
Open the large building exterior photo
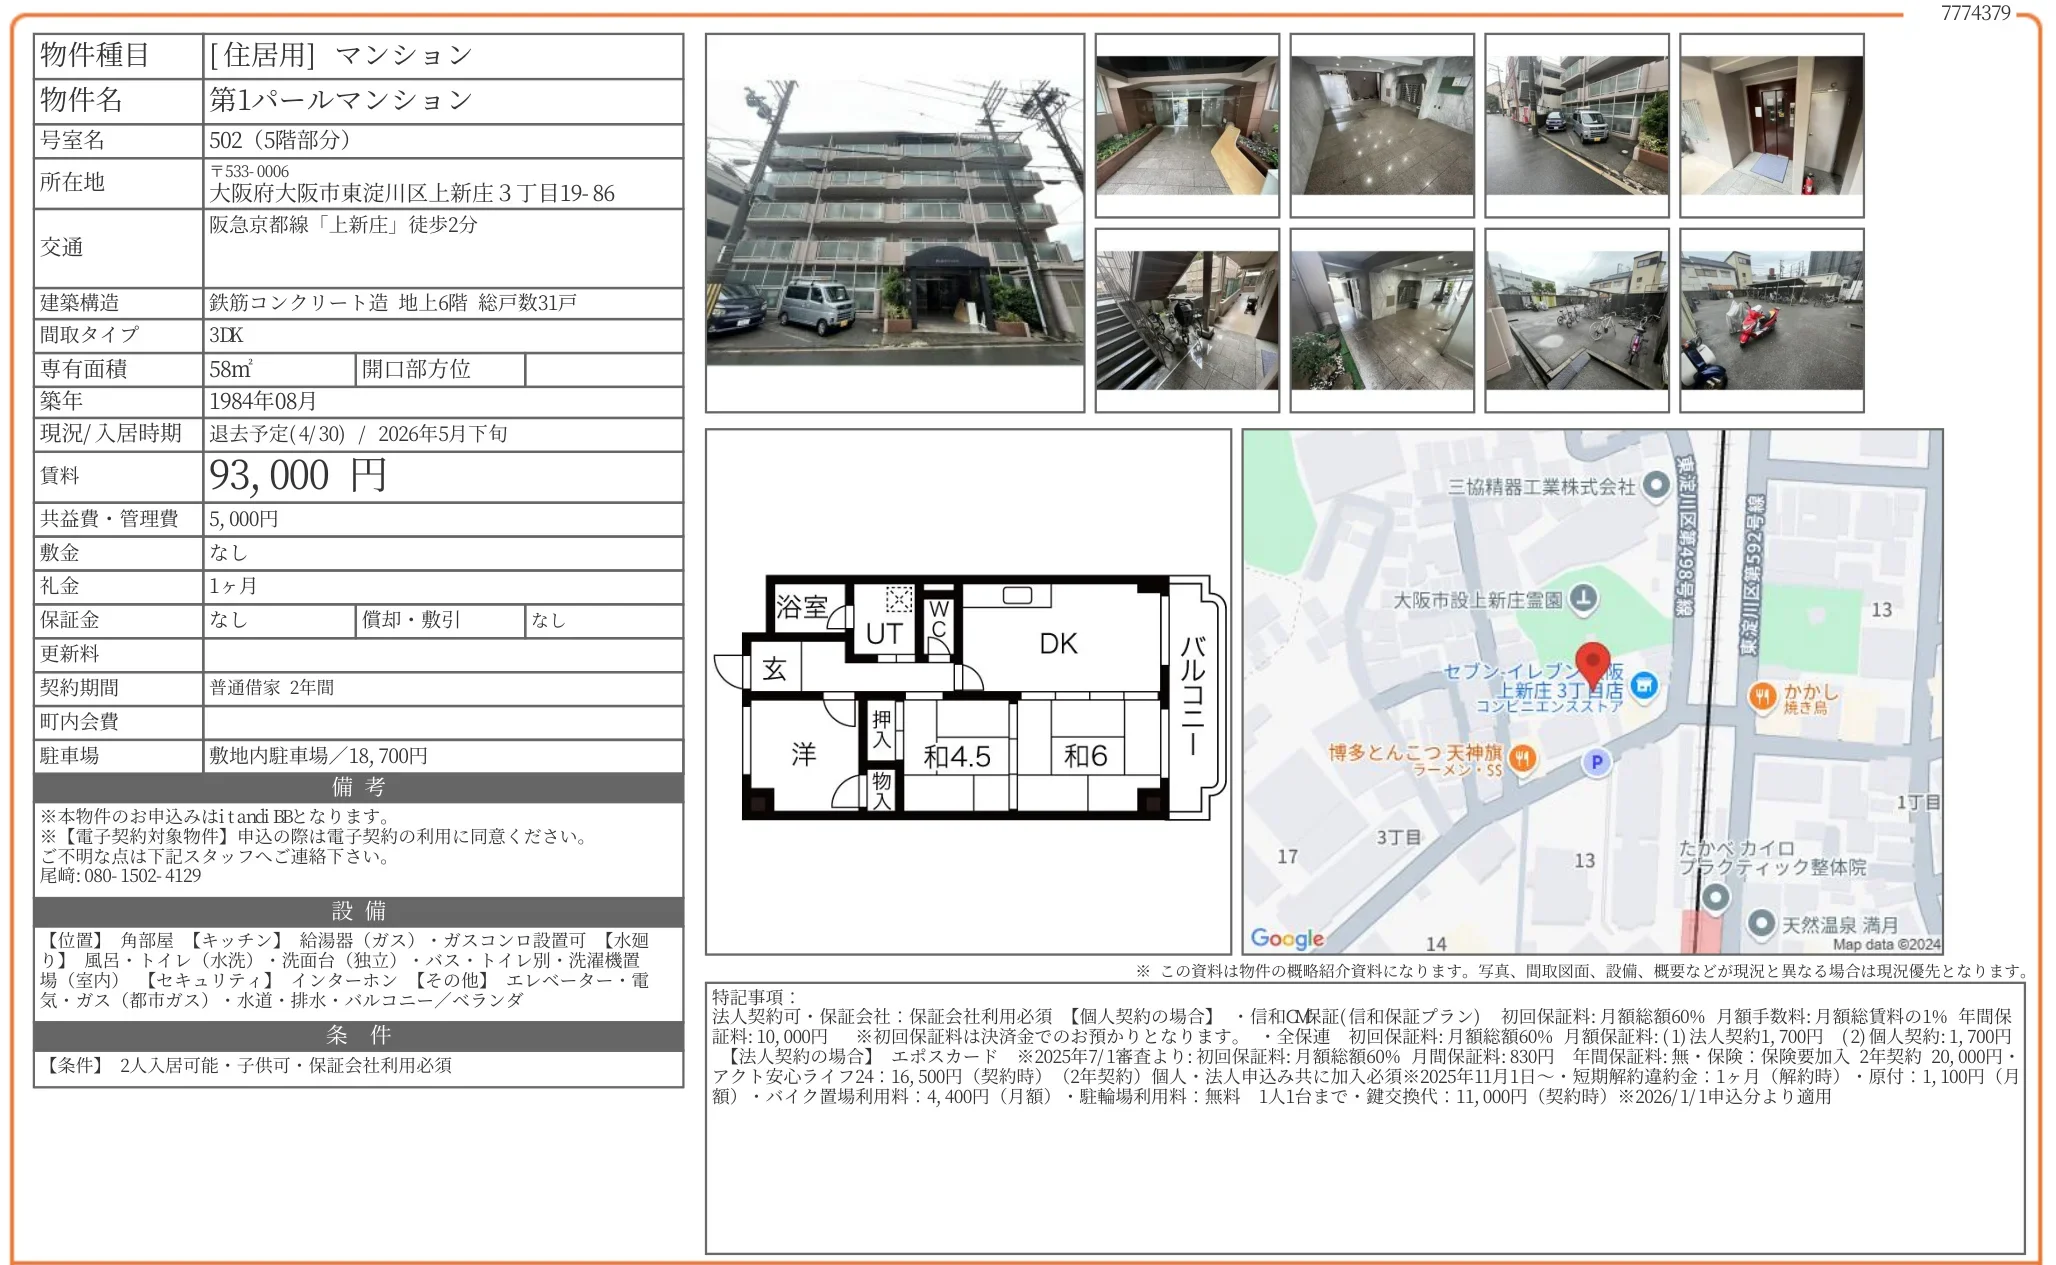pyautogui.click(x=894, y=222)
